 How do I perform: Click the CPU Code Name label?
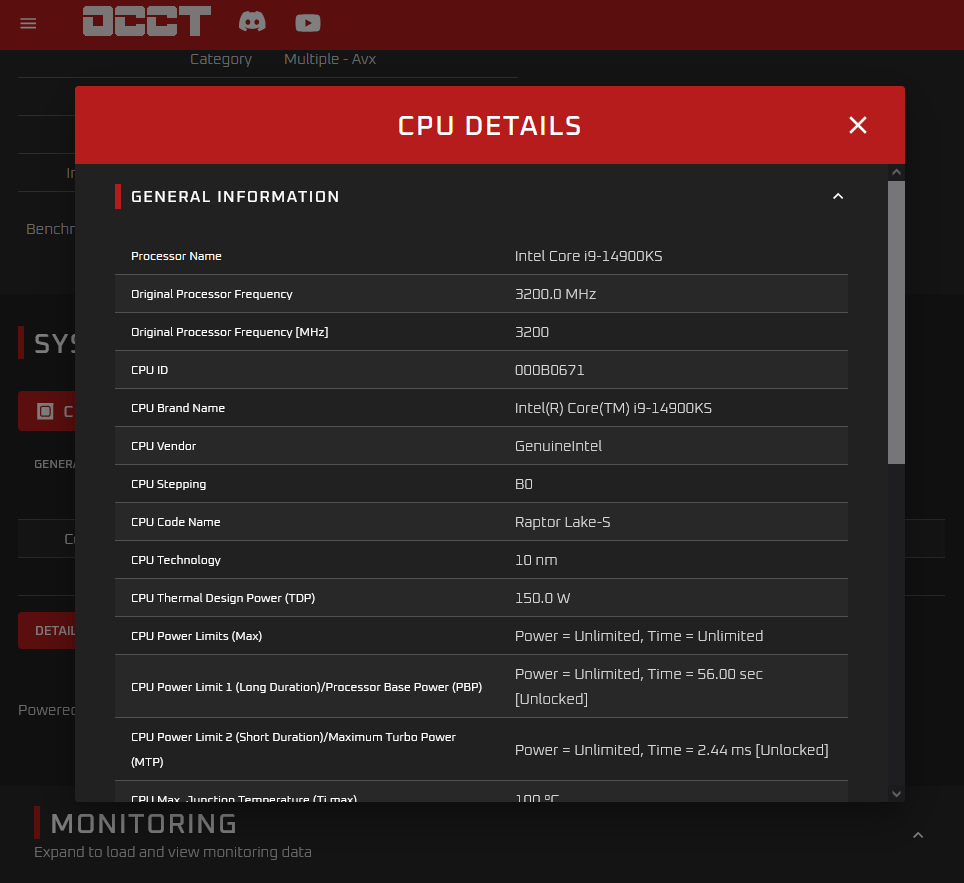[176, 522]
